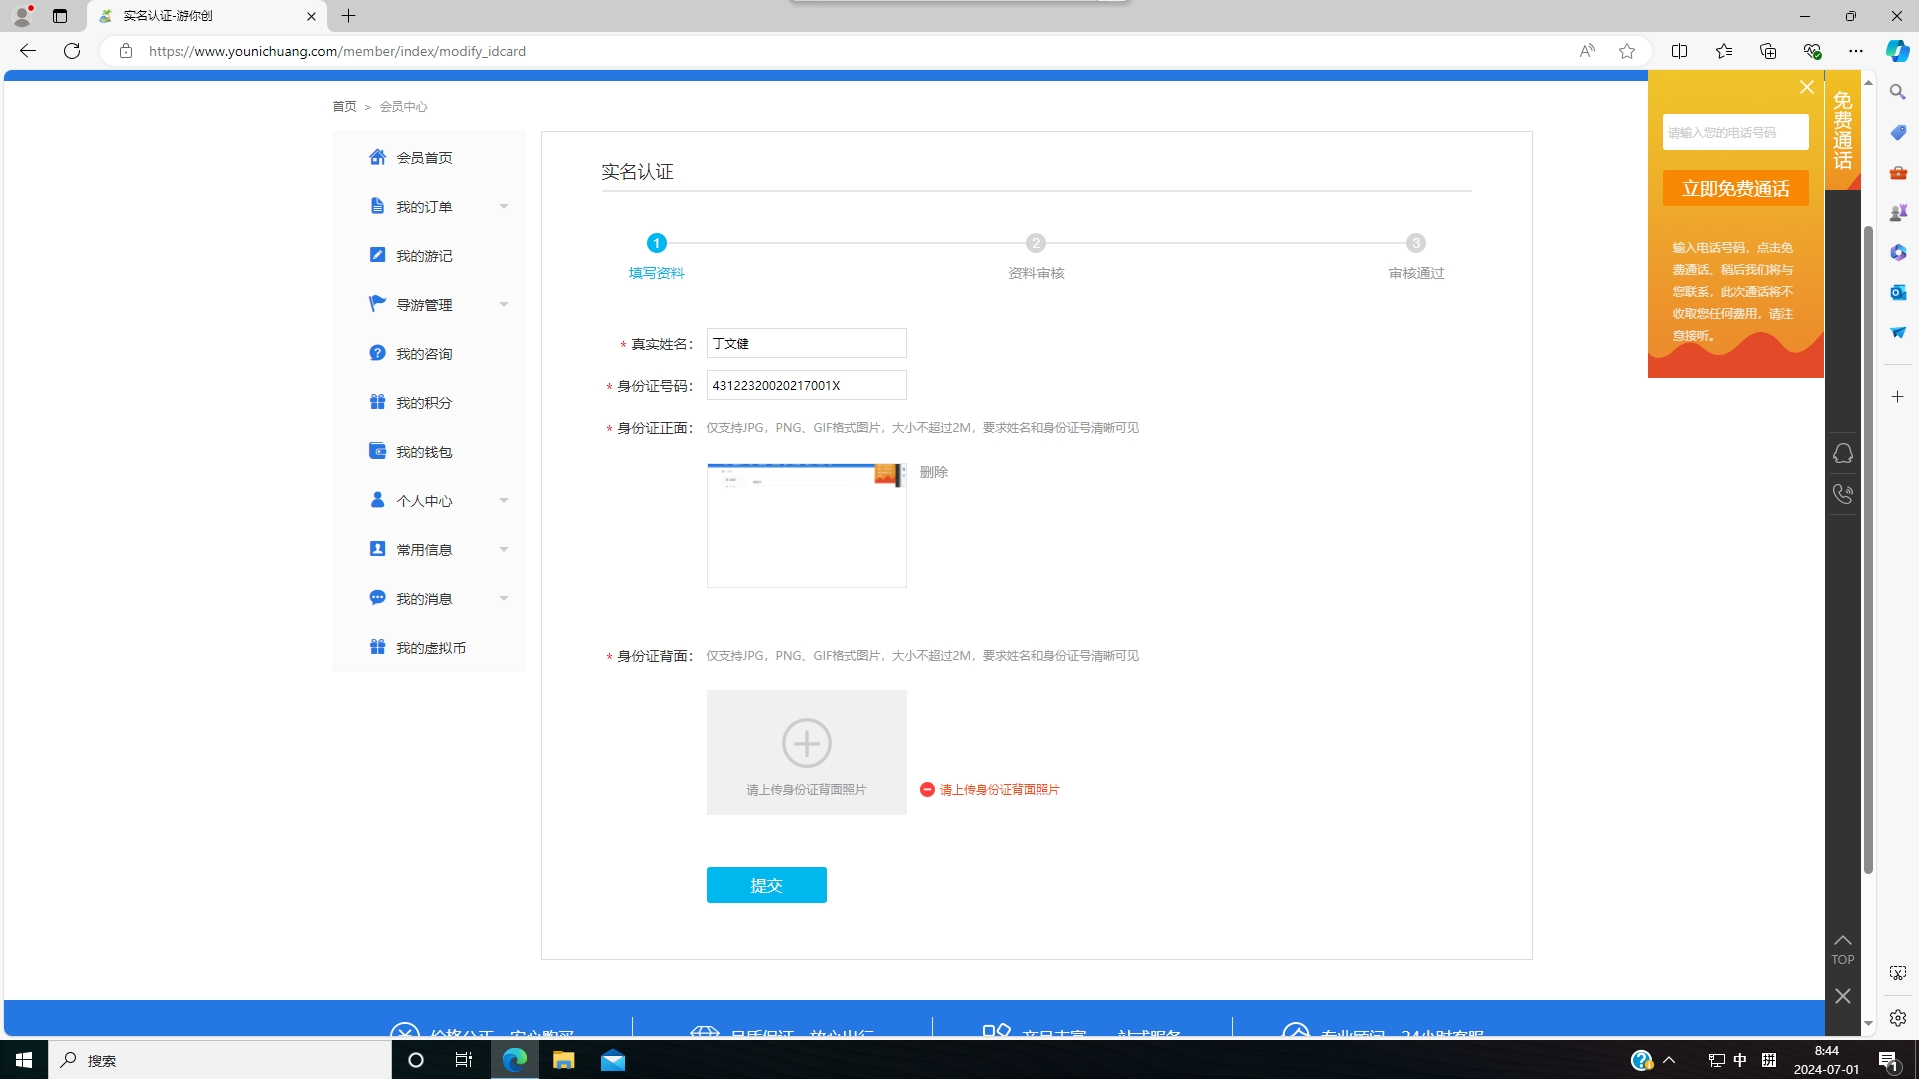Screen dimensions: 1919x1079
Task: Click the blue 提交 submit button
Action: [766, 885]
